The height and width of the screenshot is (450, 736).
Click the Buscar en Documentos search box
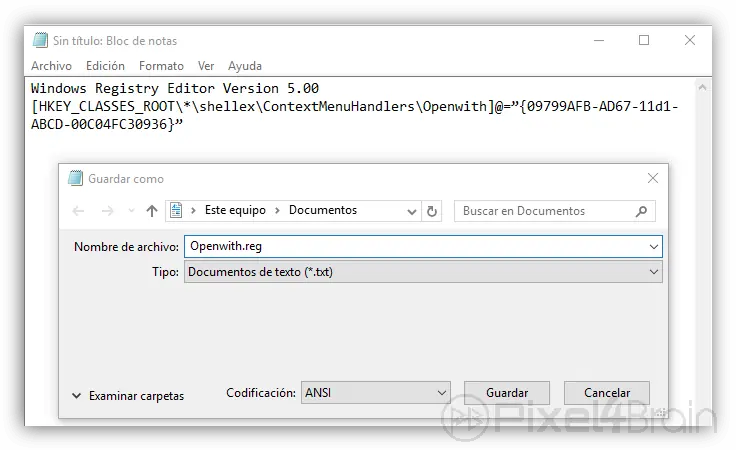coord(554,211)
